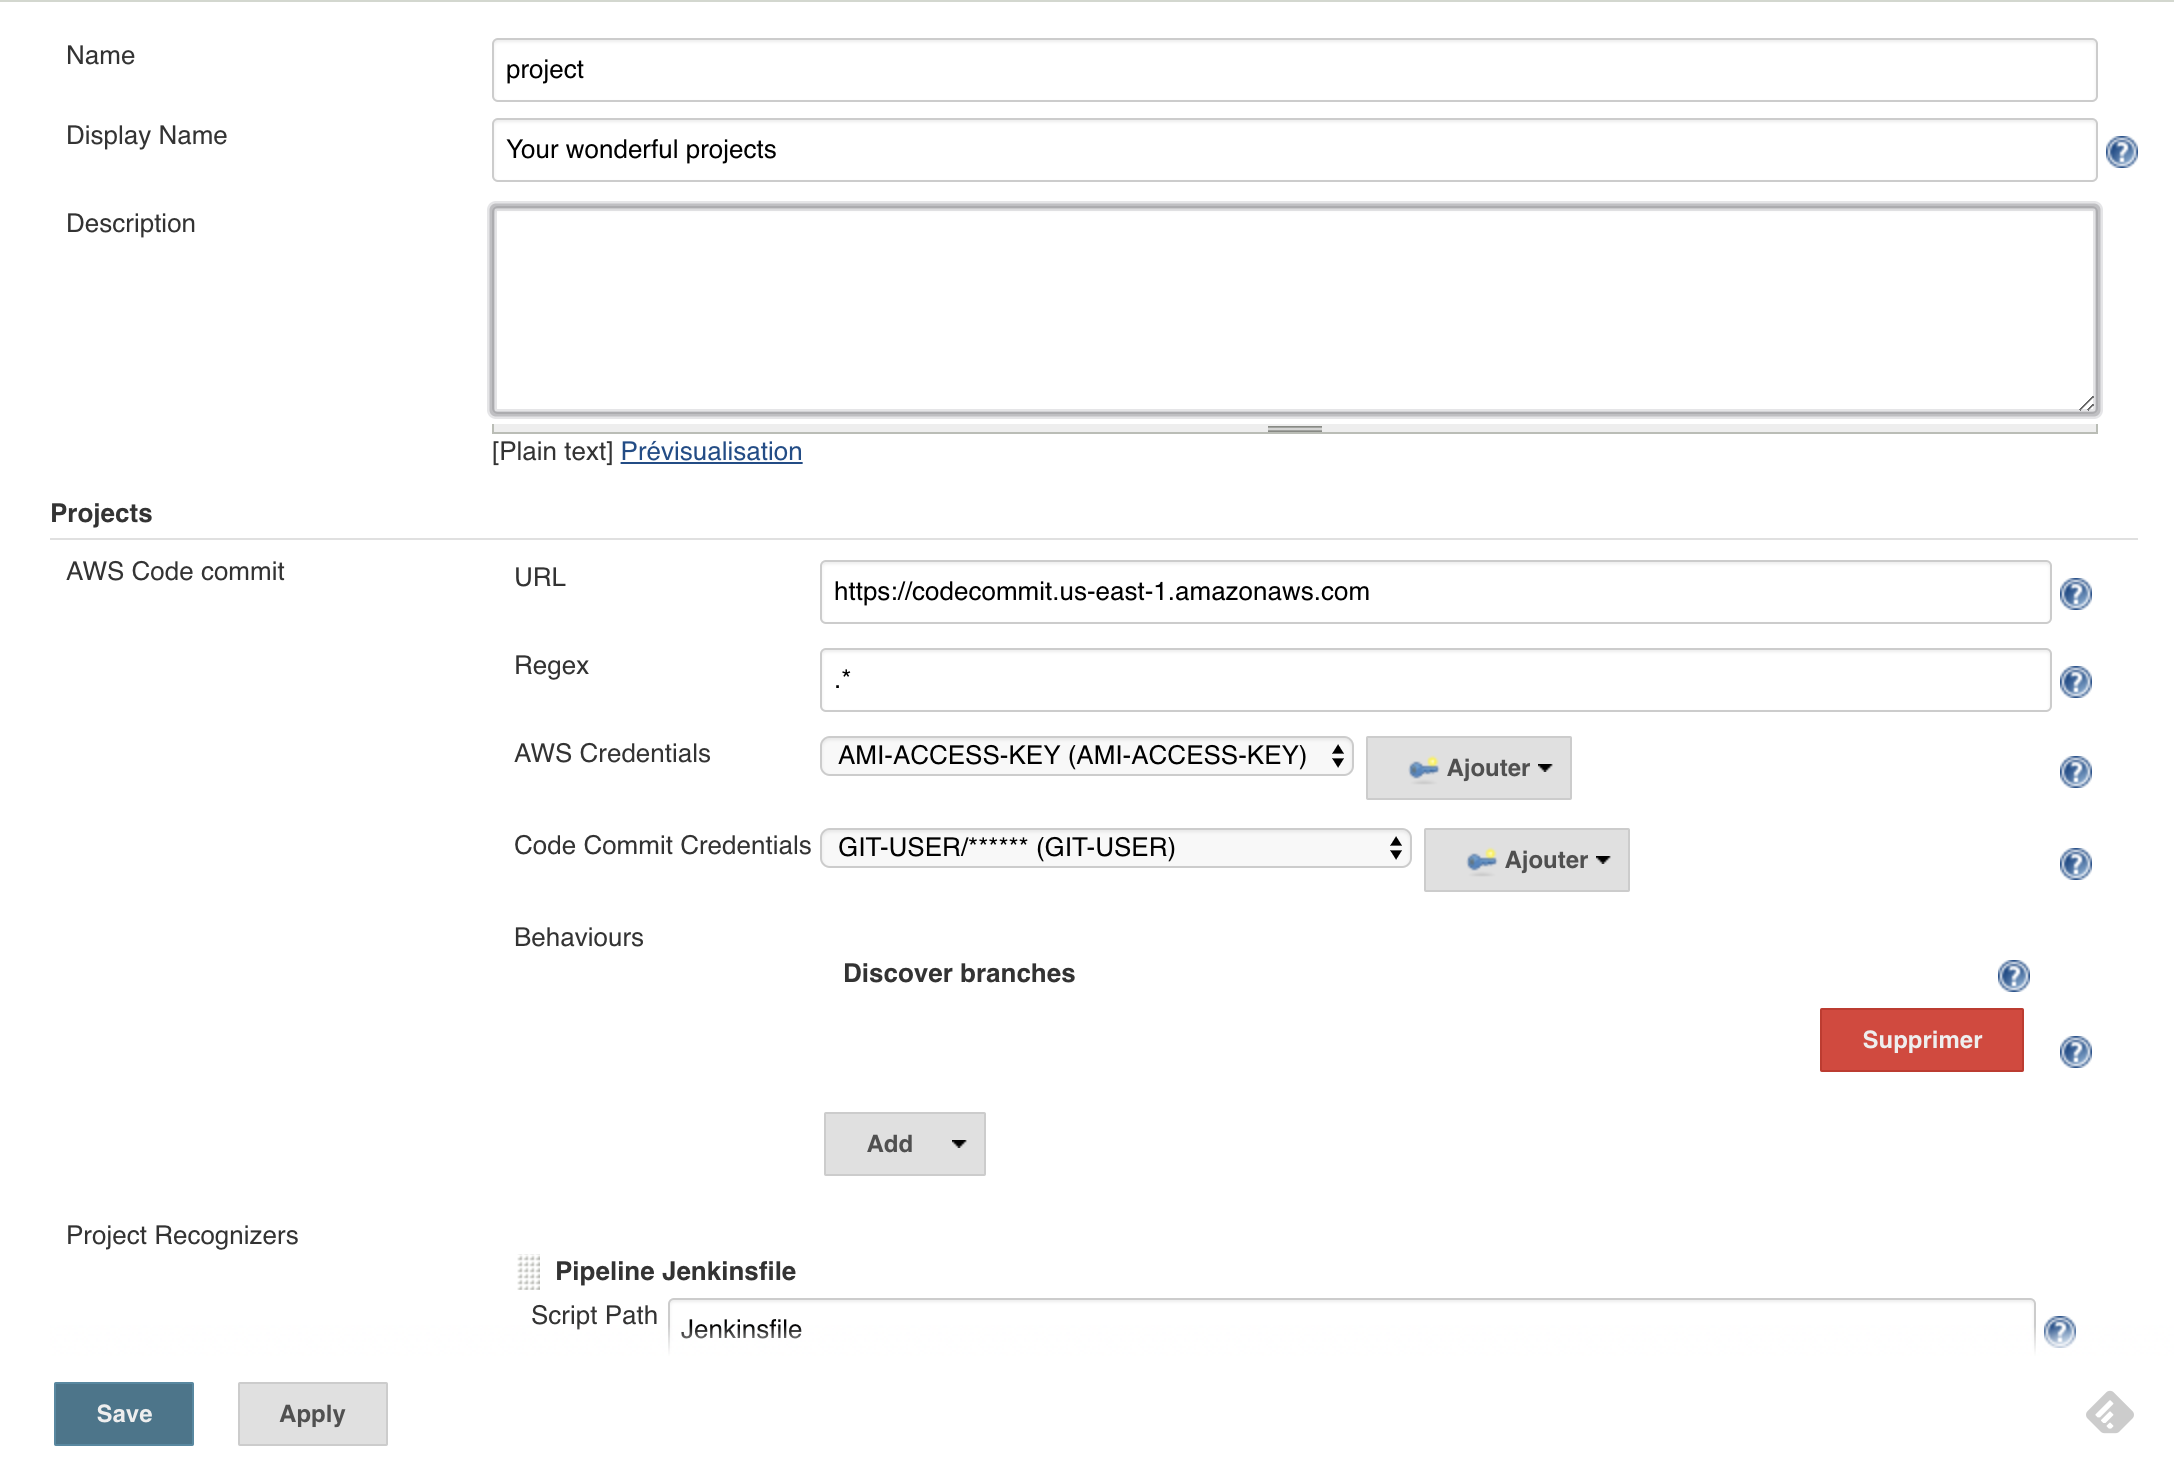Expand the AWS Credentials dropdown
This screenshot has height=1476, width=2174.
coord(1087,754)
